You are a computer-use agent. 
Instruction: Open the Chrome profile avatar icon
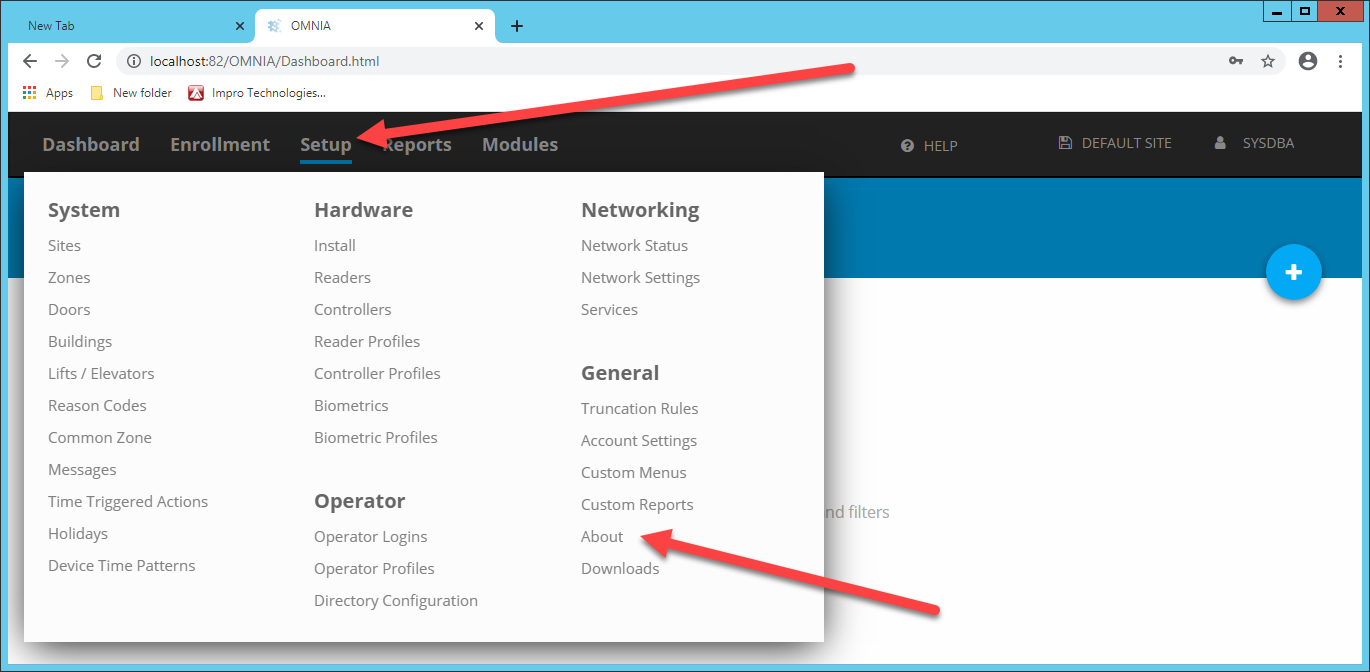point(1307,61)
